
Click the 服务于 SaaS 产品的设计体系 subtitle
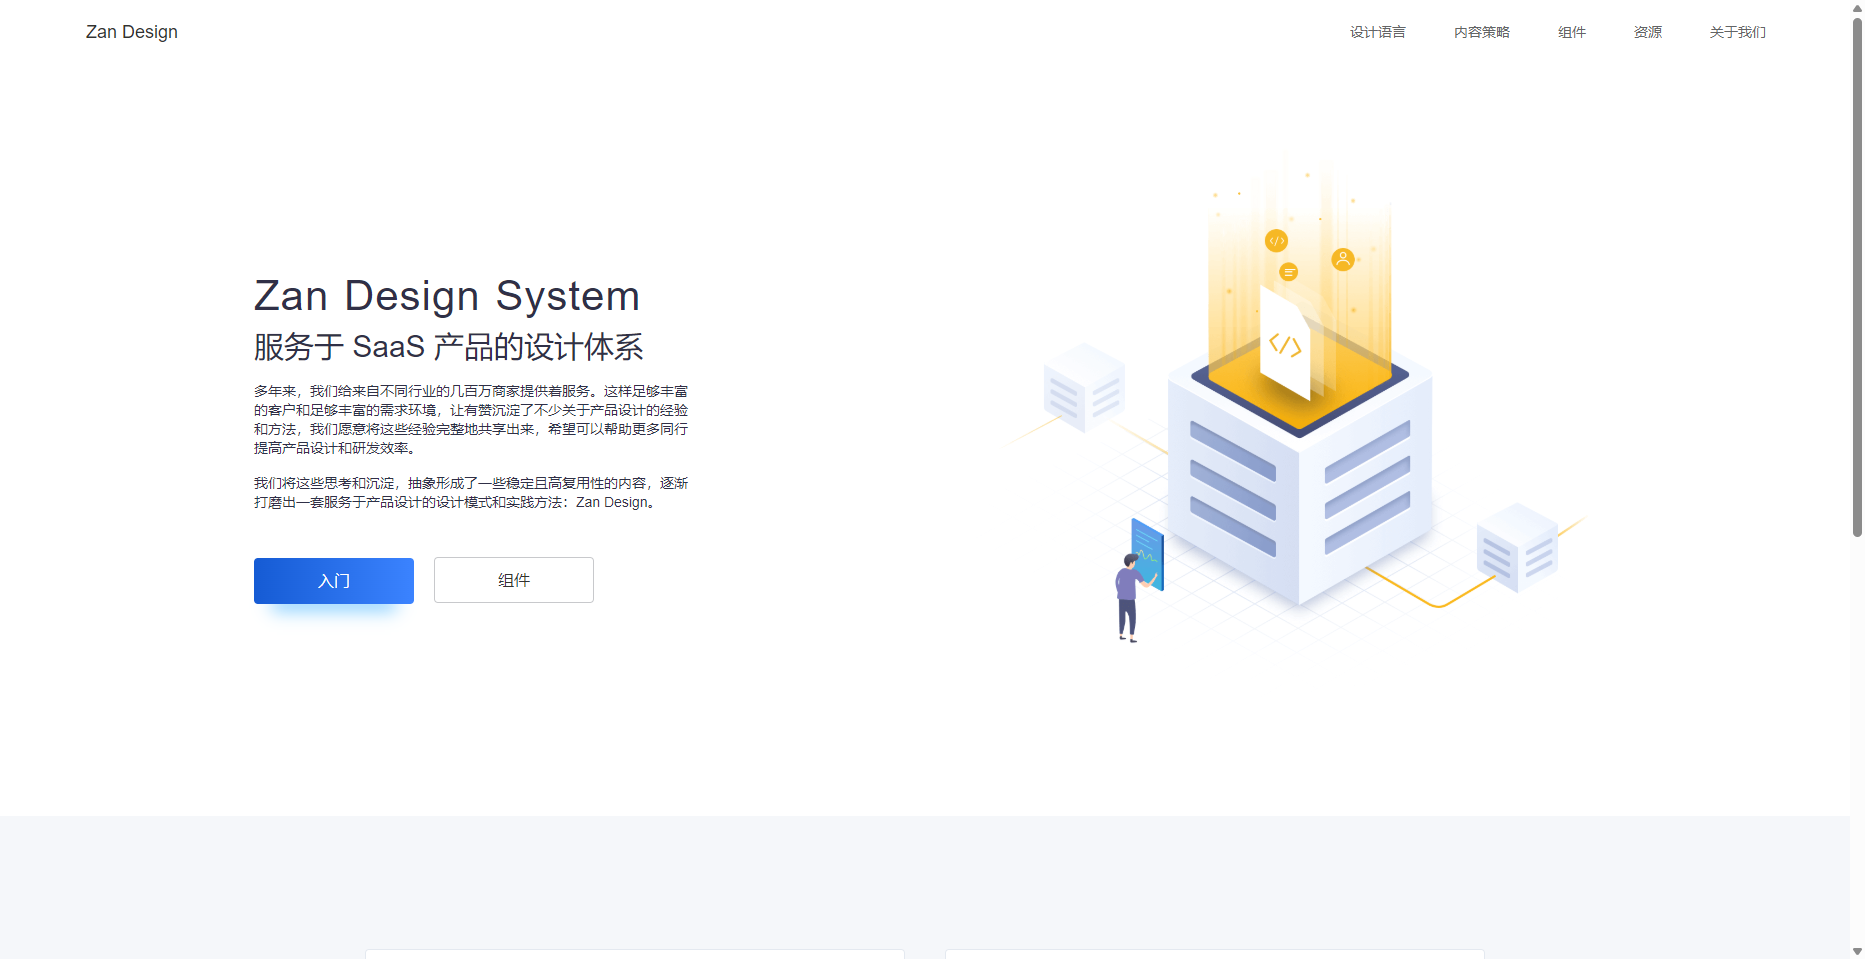pyautogui.click(x=448, y=347)
